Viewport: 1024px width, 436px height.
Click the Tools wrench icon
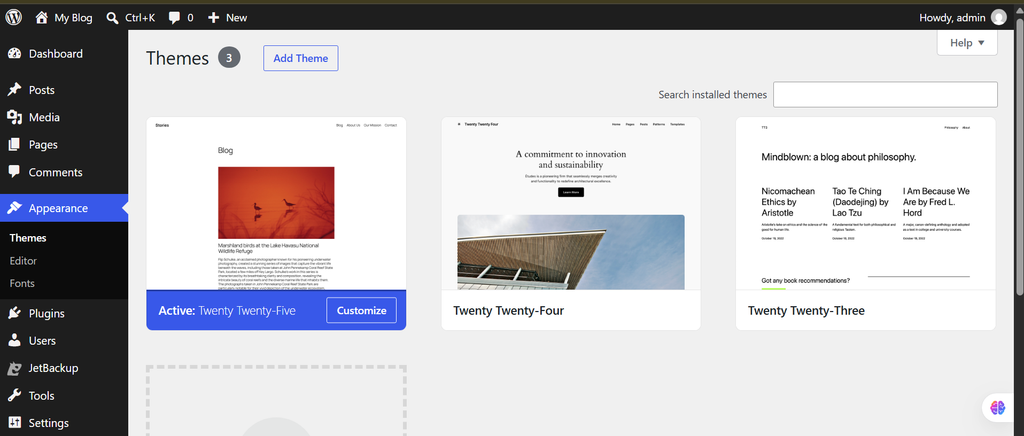14,396
